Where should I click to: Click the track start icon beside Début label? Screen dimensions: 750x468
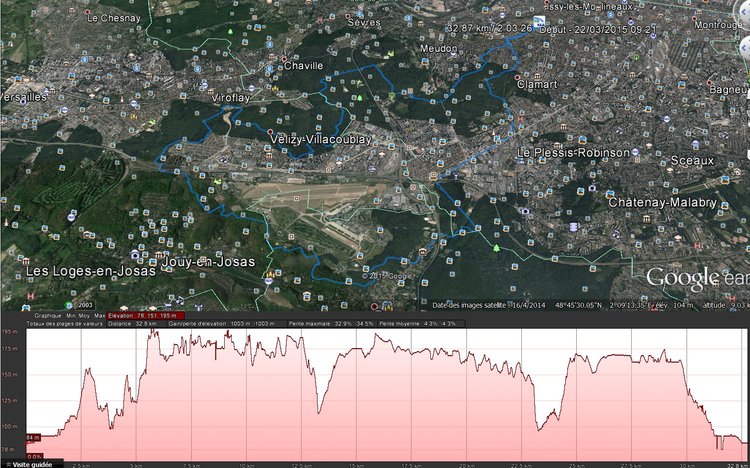point(539,21)
